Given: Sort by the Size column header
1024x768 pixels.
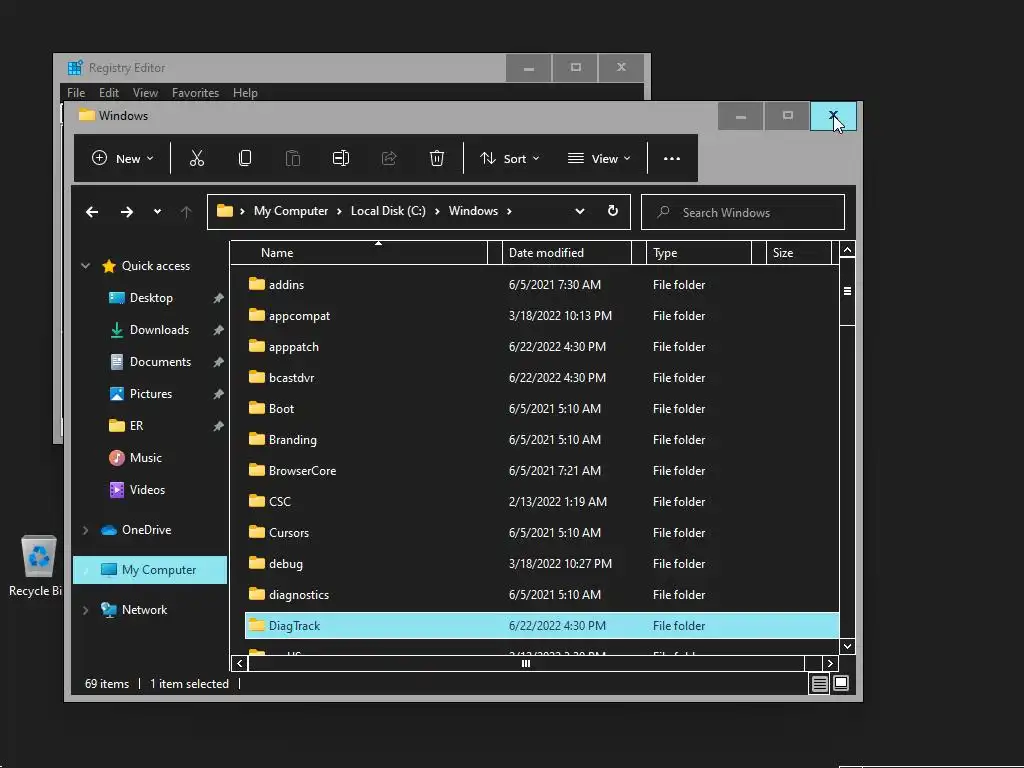Looking at the screenshot, I should click(798, 253).
